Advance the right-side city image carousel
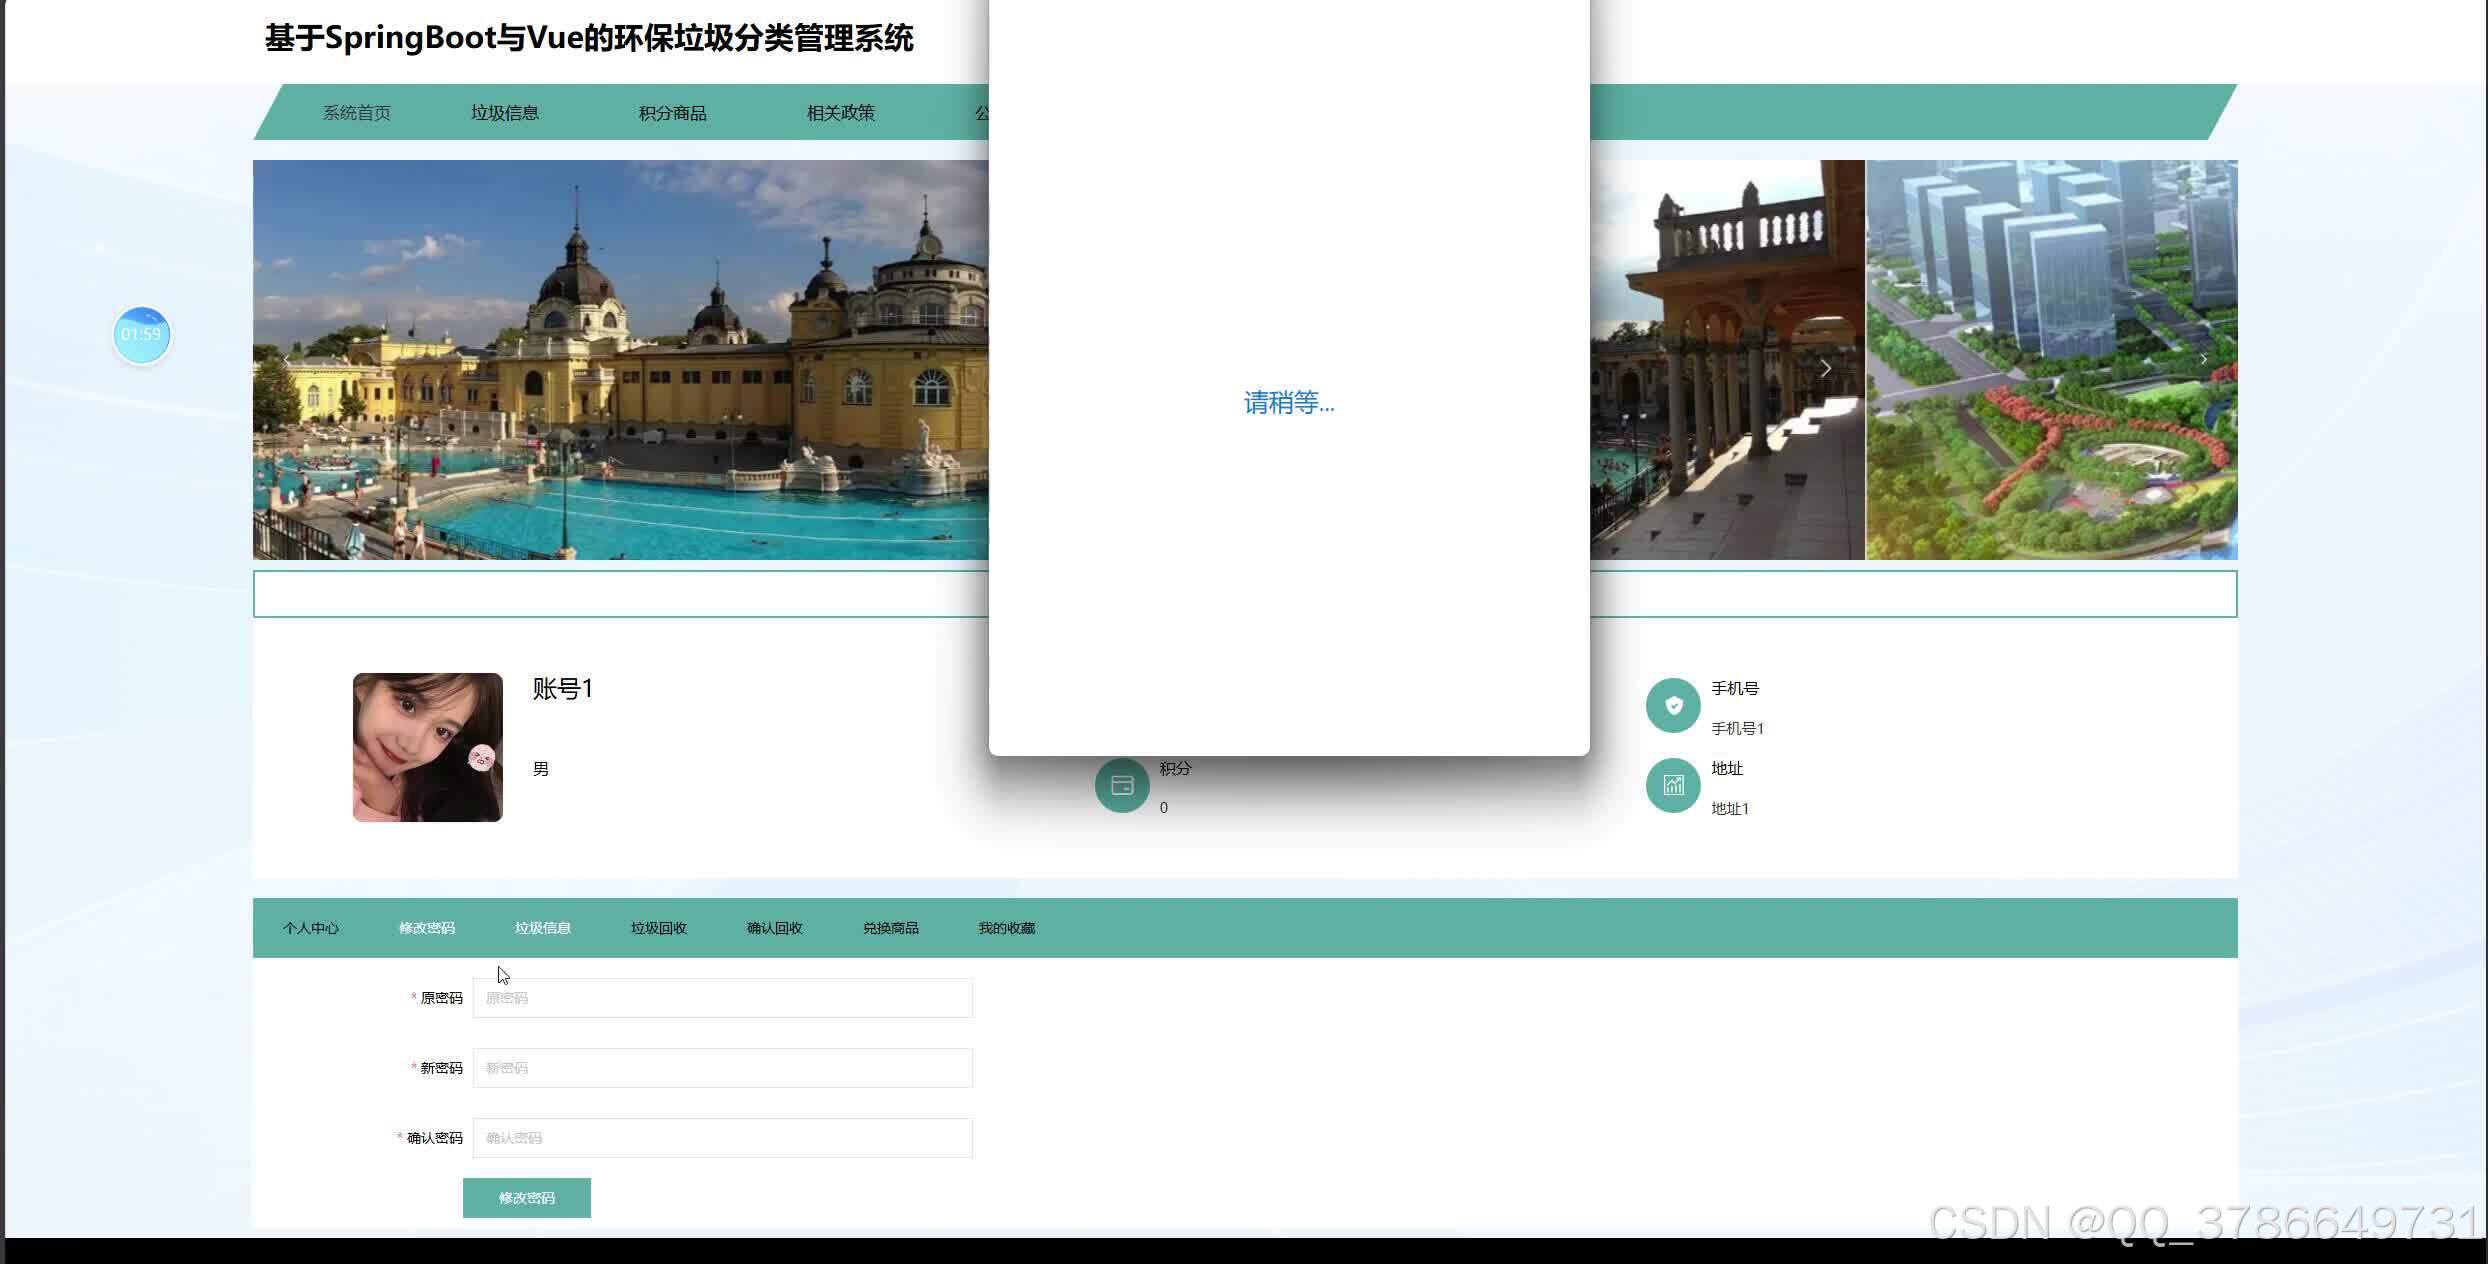 pyautogui.click(x=2203, y=359)
